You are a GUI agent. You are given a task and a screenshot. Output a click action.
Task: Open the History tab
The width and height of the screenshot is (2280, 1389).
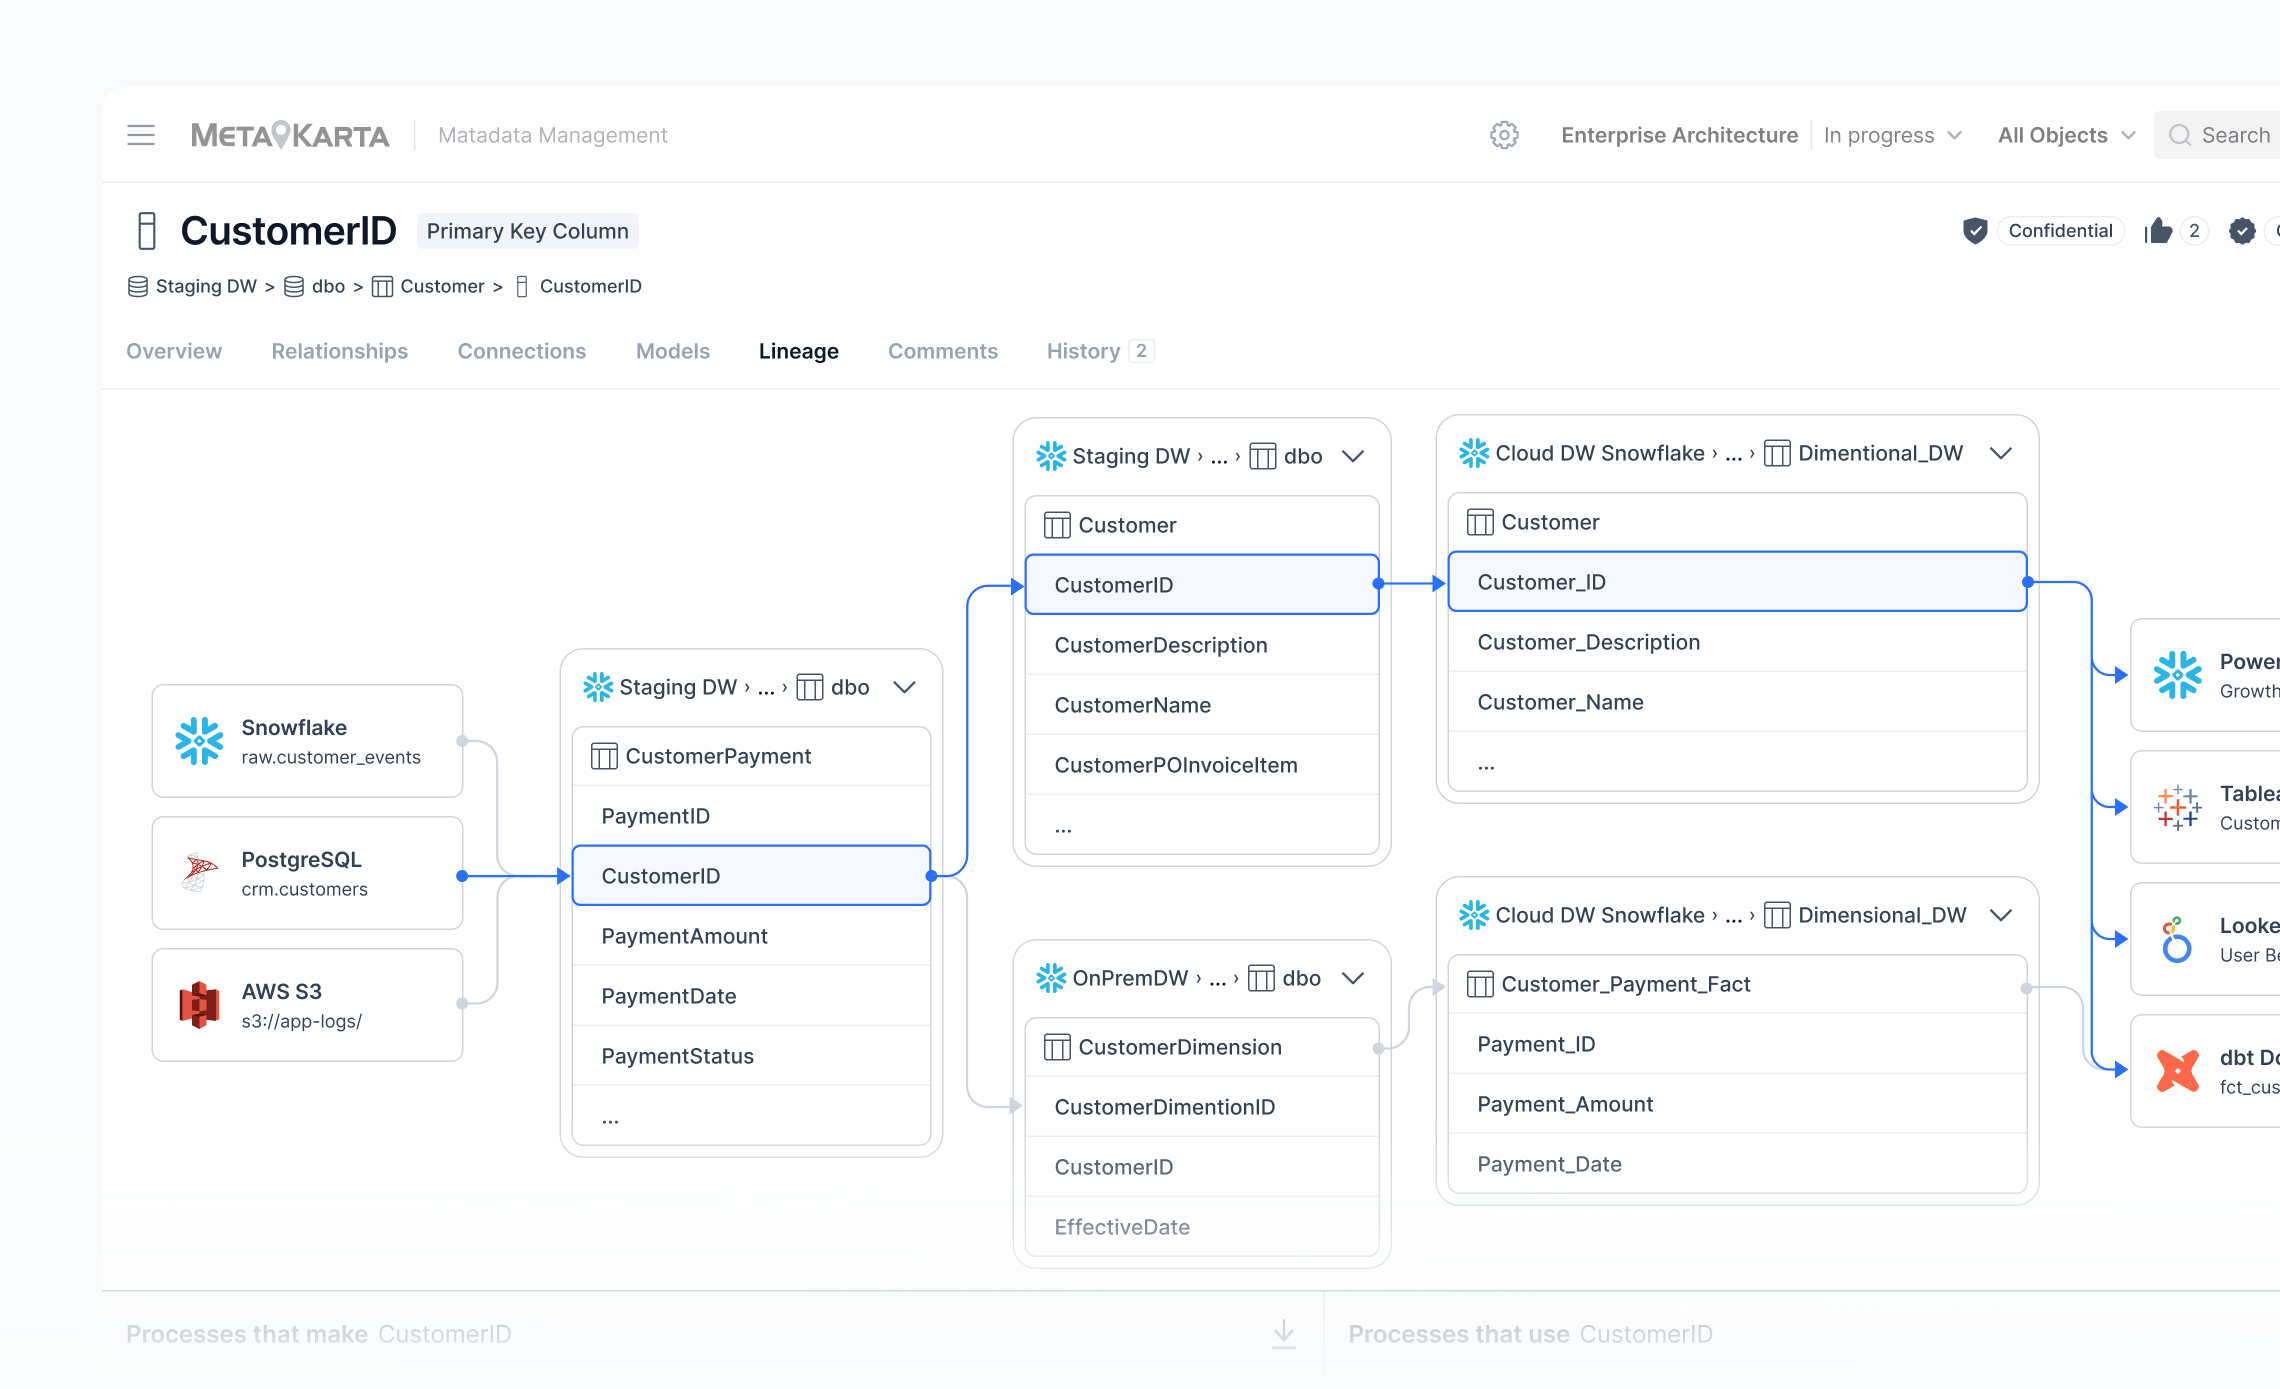[x=1100, y=351]
